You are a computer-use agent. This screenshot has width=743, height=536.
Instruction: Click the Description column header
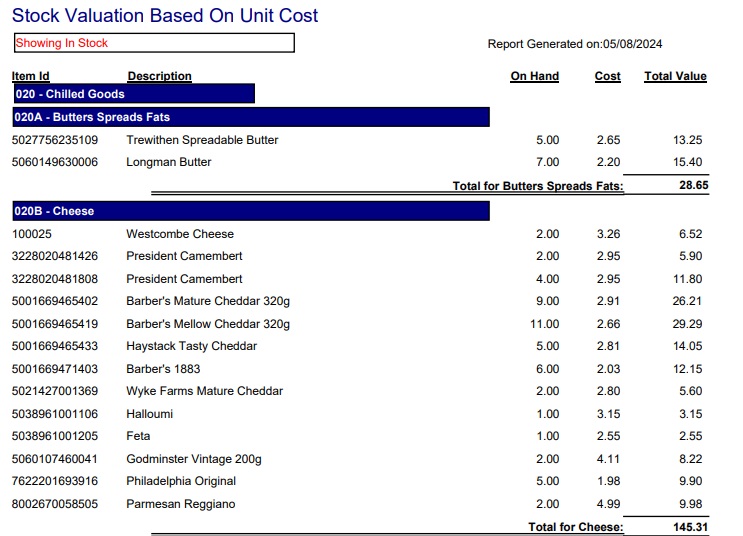(x=160, y=76)
